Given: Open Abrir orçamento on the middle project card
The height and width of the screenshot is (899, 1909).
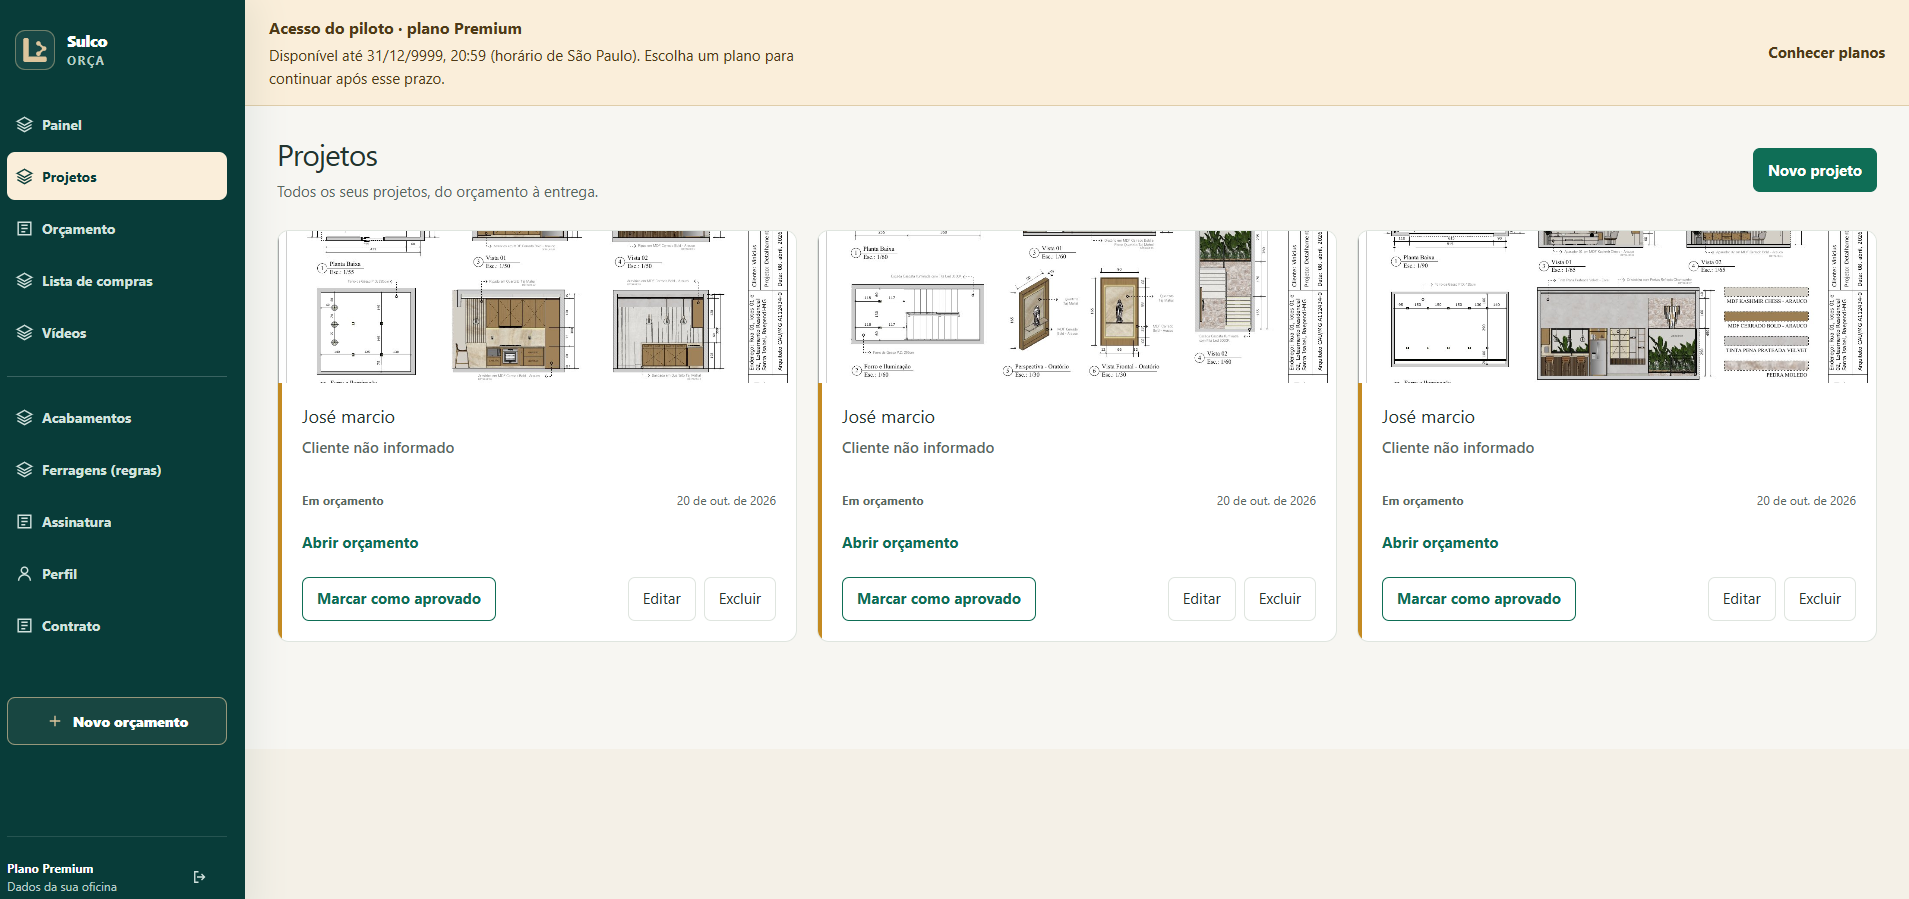Looking at the screenshot, I should [900, 543].
